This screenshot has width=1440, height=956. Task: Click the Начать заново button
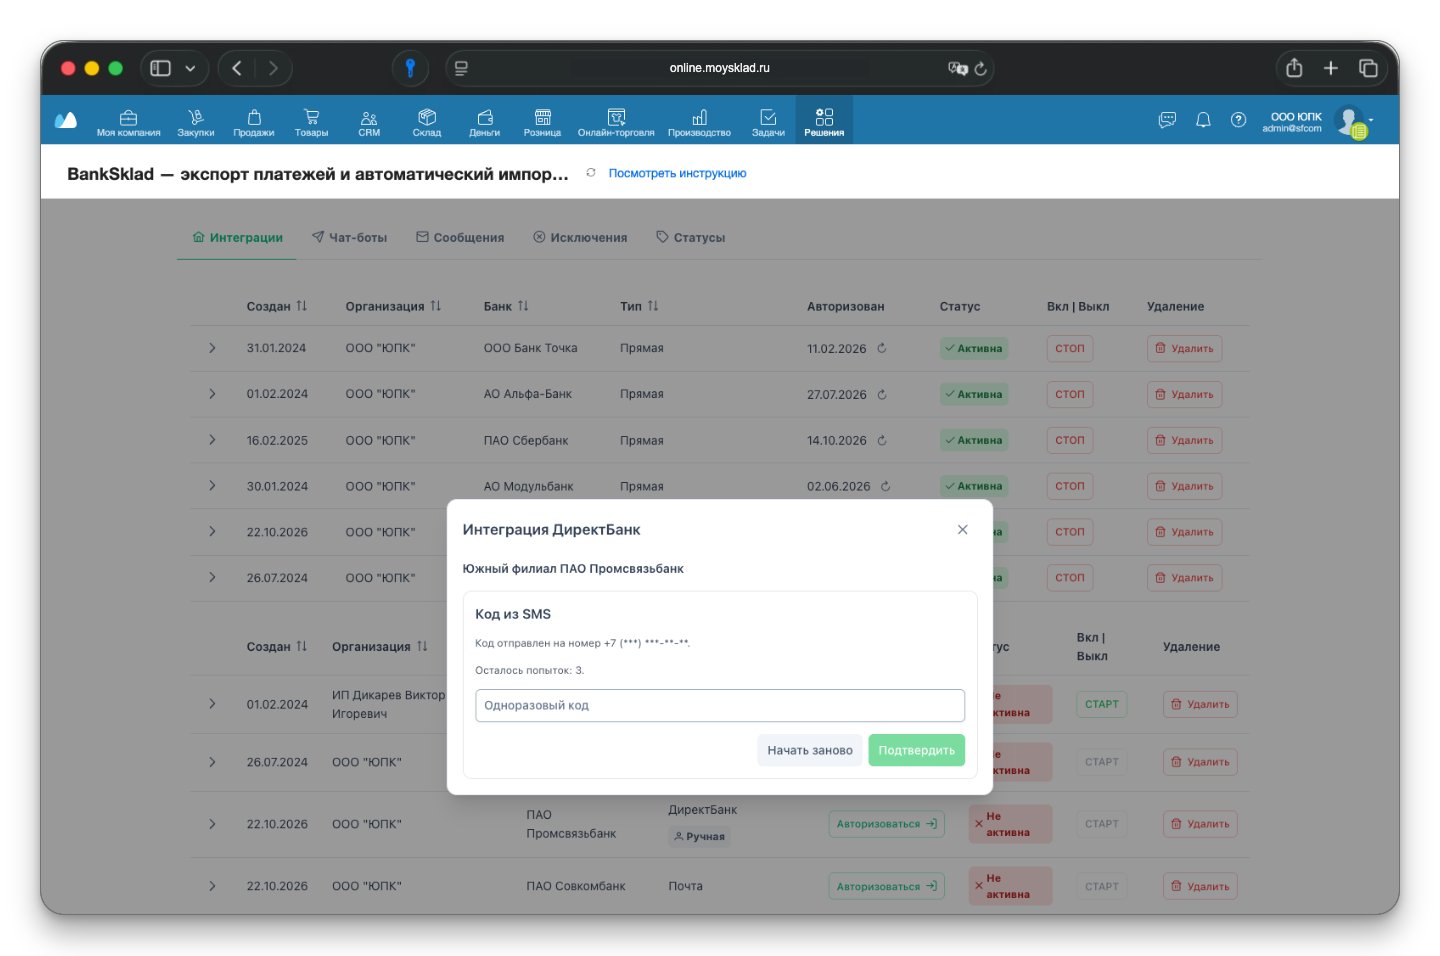(x=809, y=750)
